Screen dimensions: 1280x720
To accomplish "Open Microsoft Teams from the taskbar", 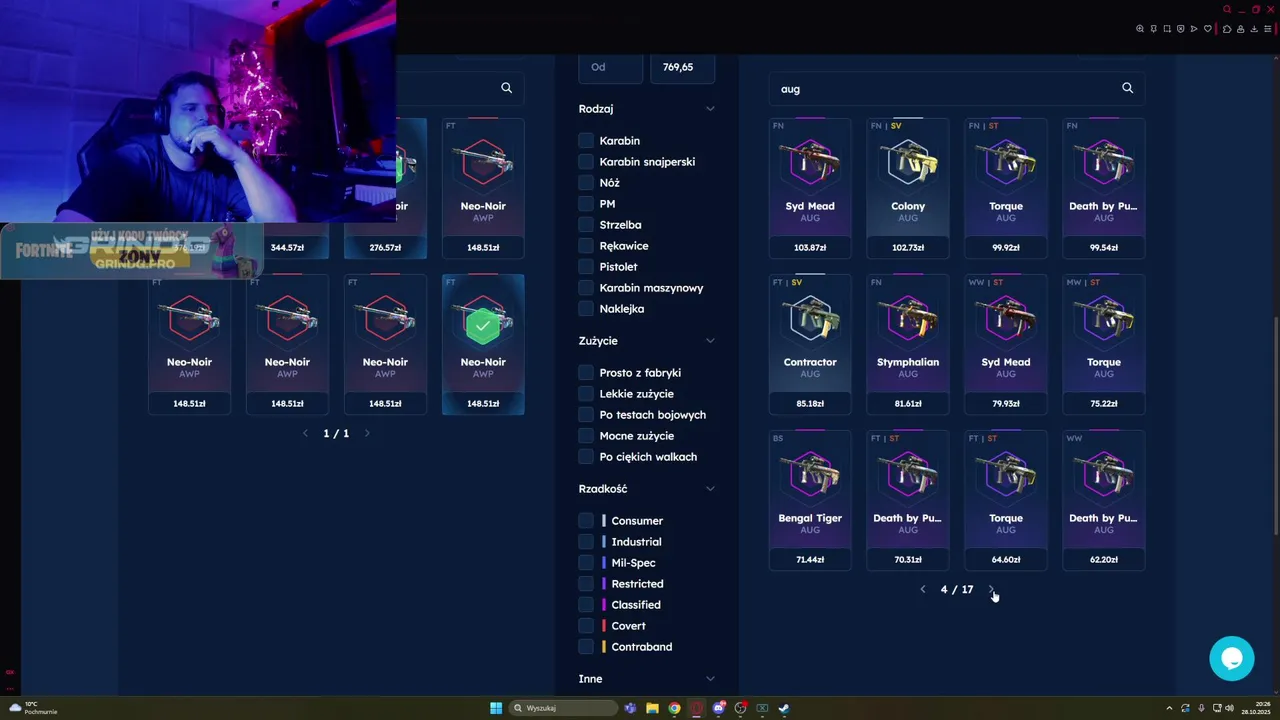I will [630, 708].
